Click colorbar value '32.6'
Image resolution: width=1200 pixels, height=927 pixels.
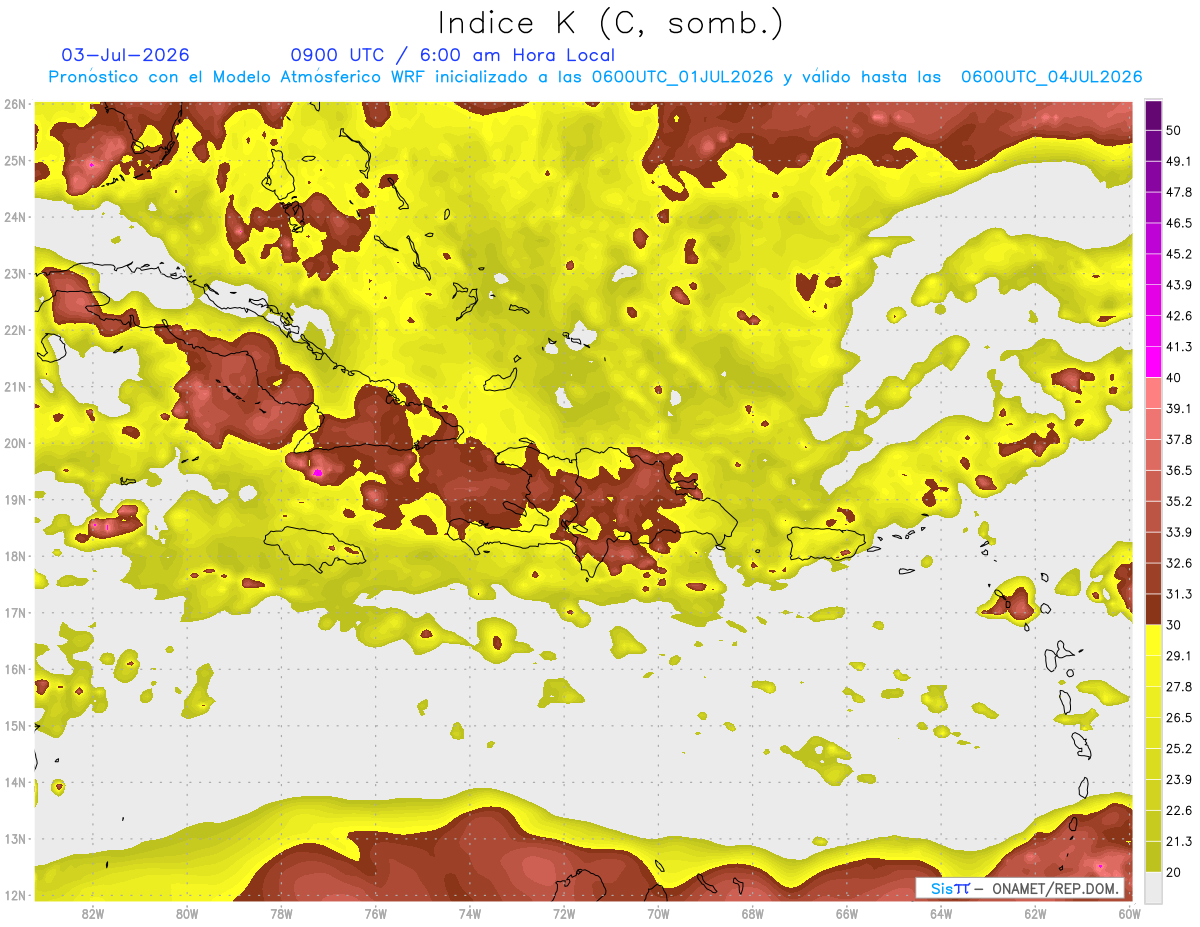click(x=1178, y=563)
